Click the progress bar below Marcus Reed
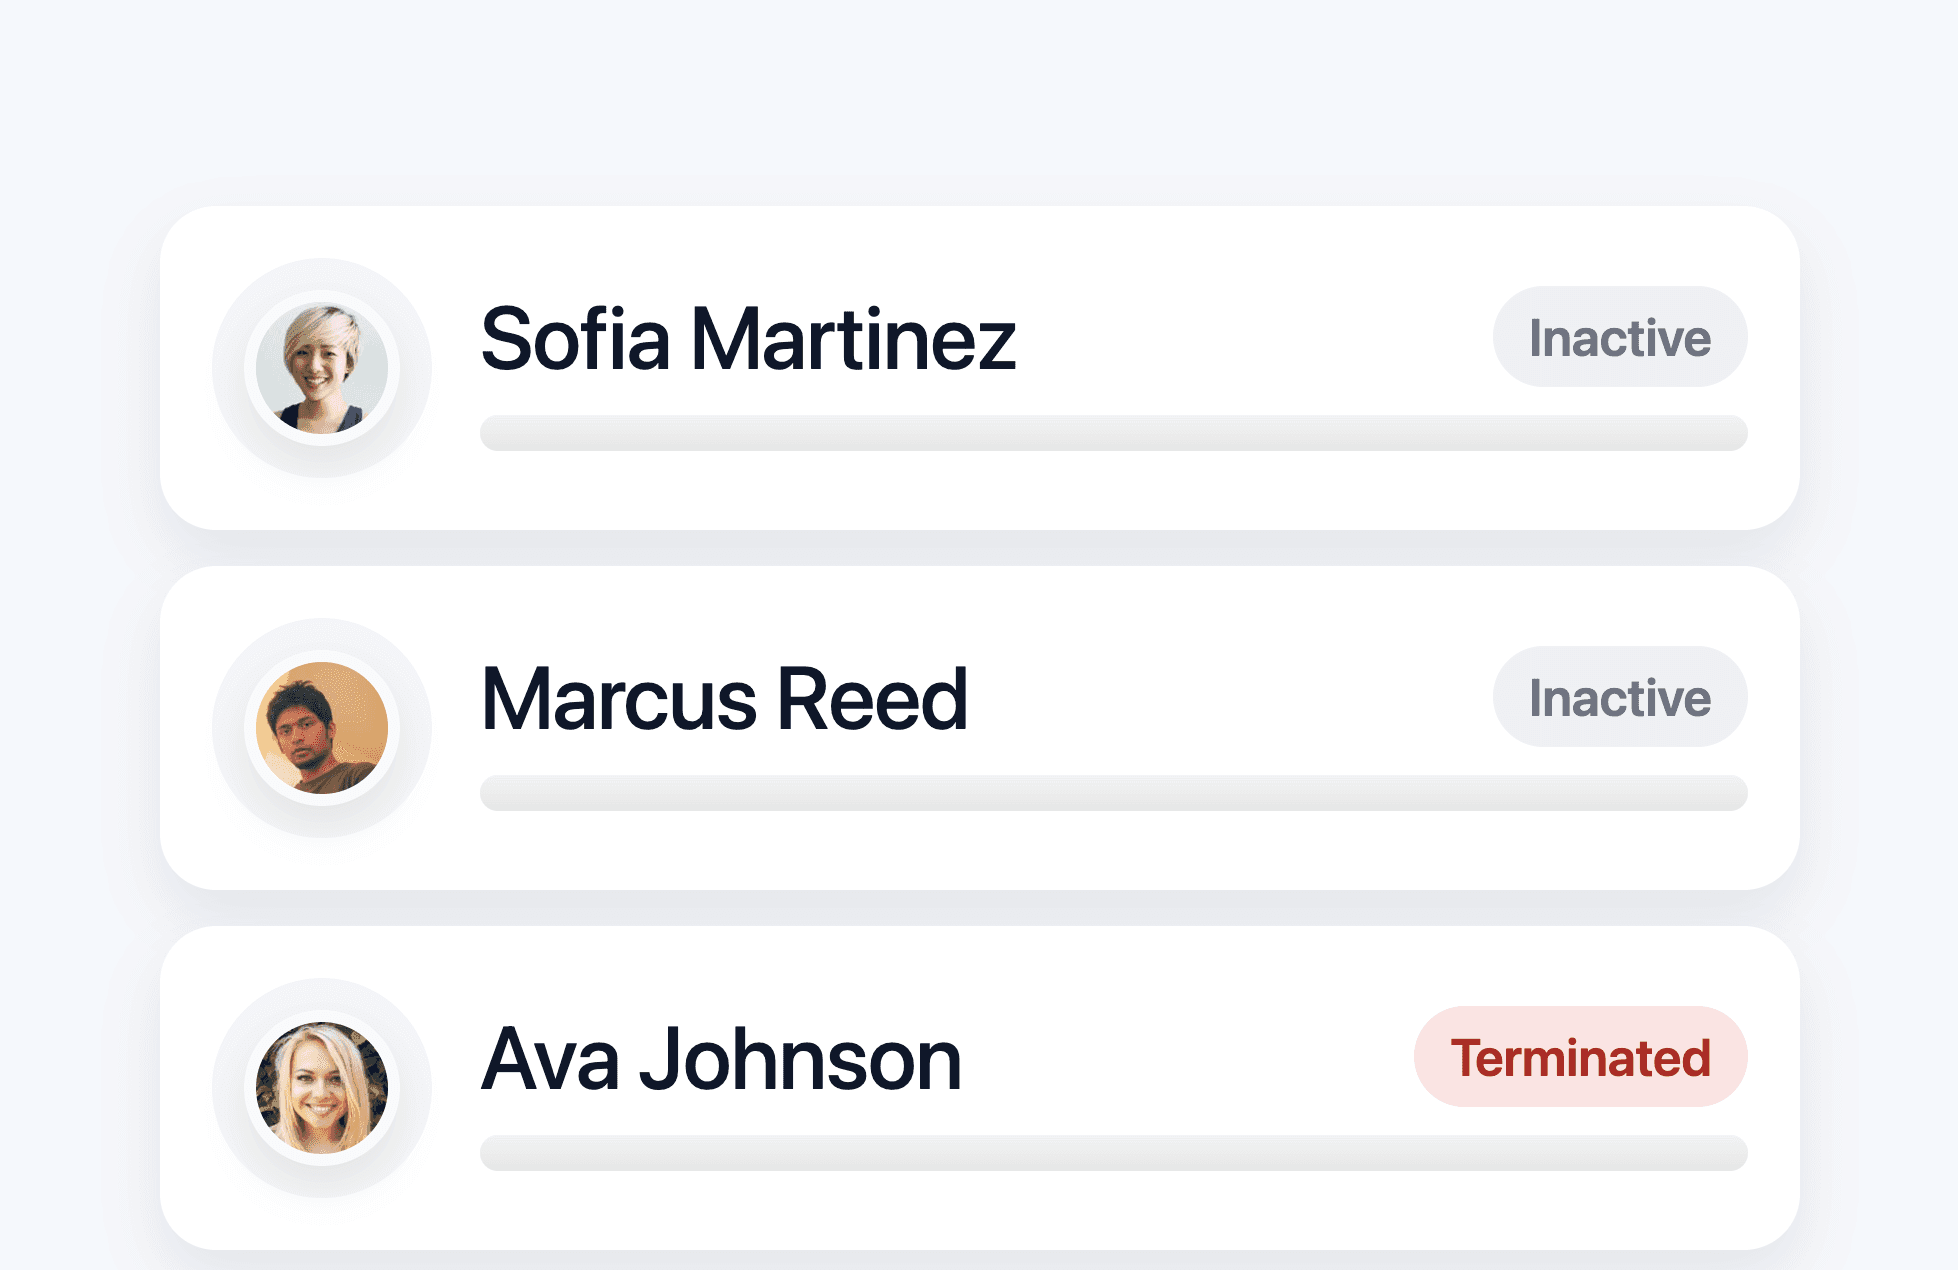This screenshot has height=1270, width=1958. [x=1113, y=793]
